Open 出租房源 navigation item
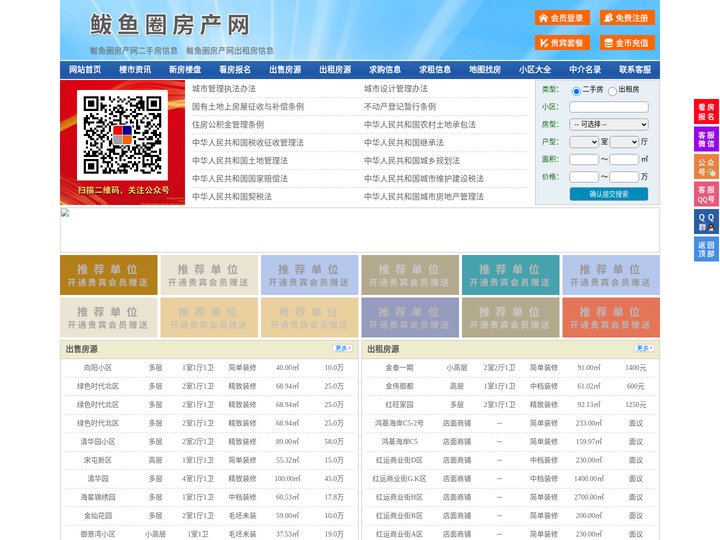Viewport: 720px width, 540px height. click(x=335, y=70)
